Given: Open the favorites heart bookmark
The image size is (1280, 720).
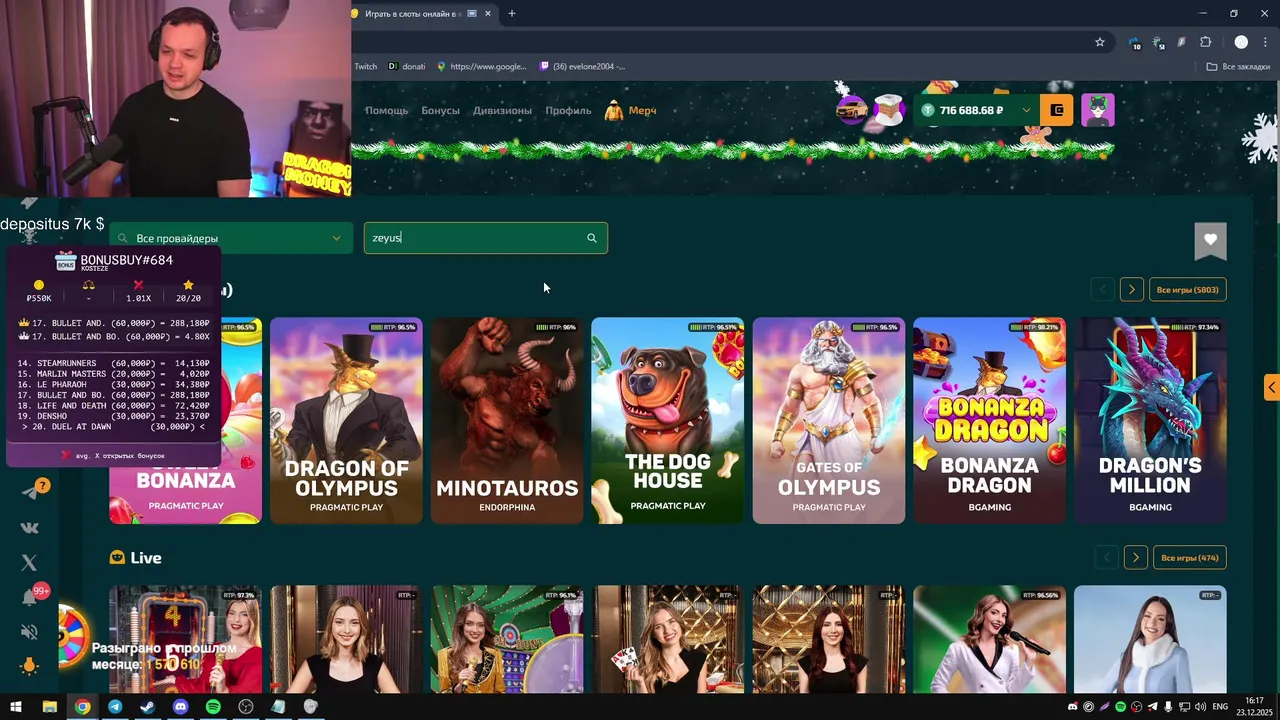Looking at the screenshot, I should tap(1210, 239).
